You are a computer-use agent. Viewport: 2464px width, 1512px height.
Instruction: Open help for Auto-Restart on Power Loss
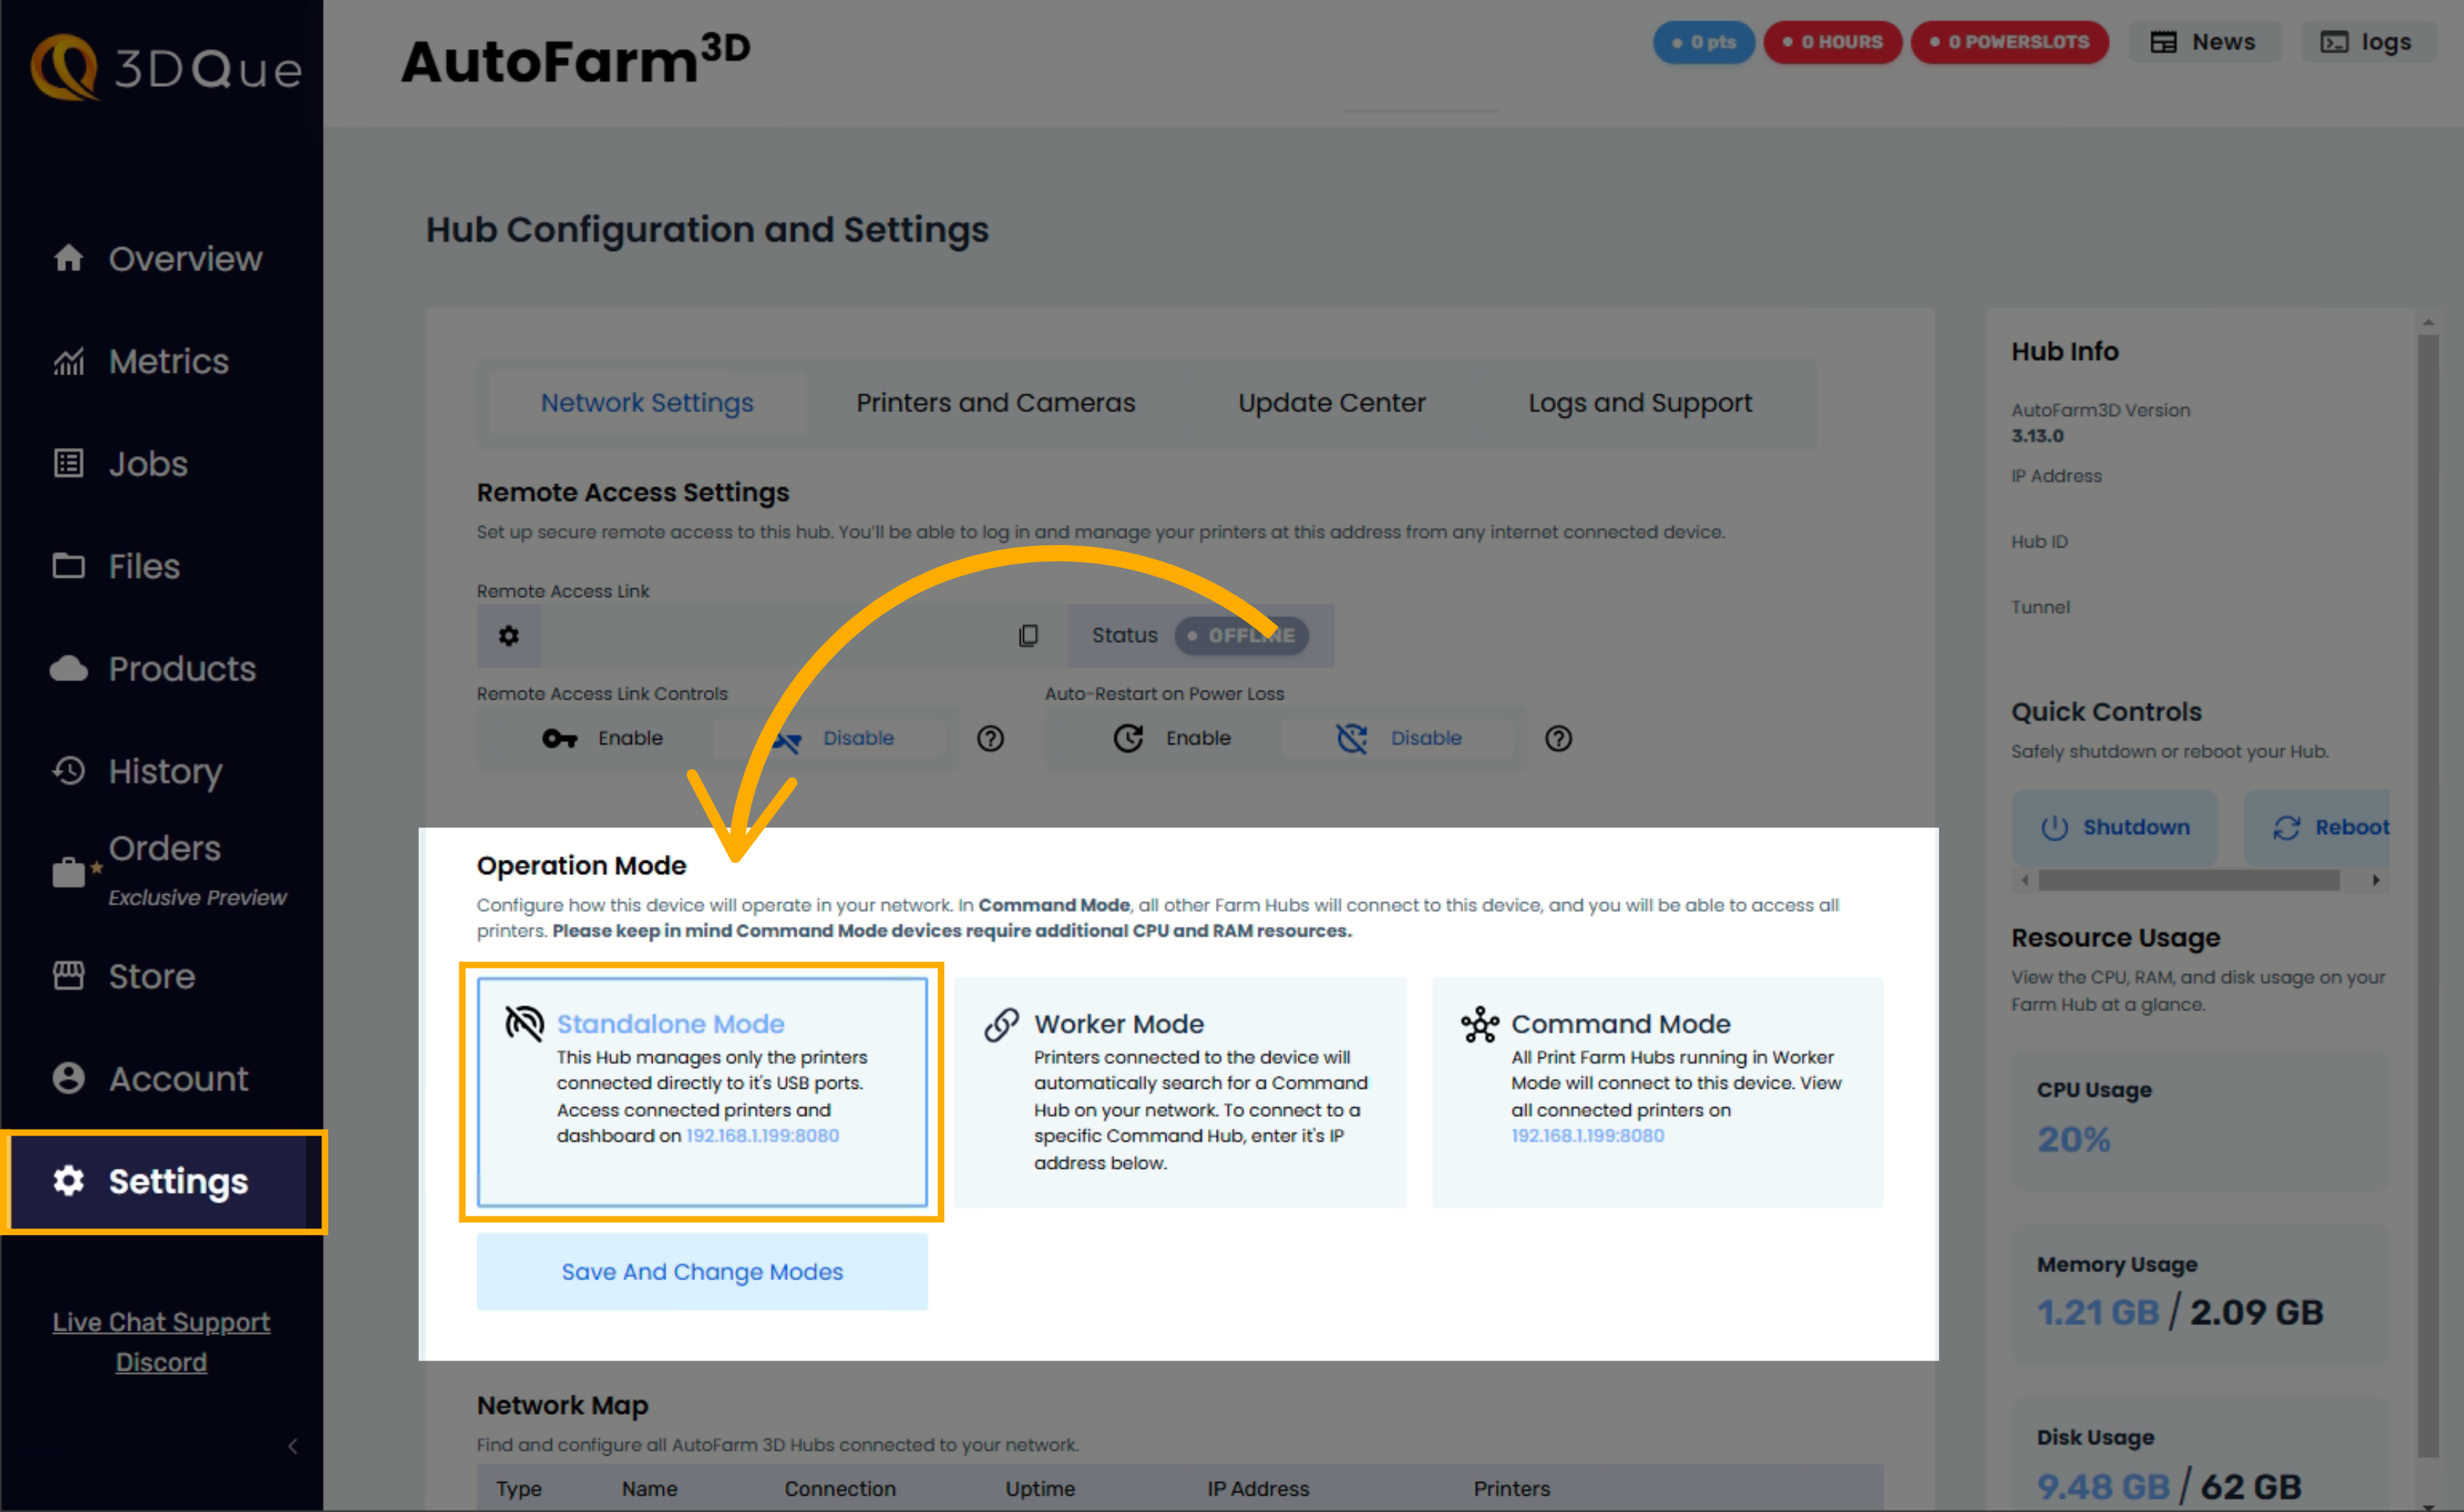(1557, 738)
